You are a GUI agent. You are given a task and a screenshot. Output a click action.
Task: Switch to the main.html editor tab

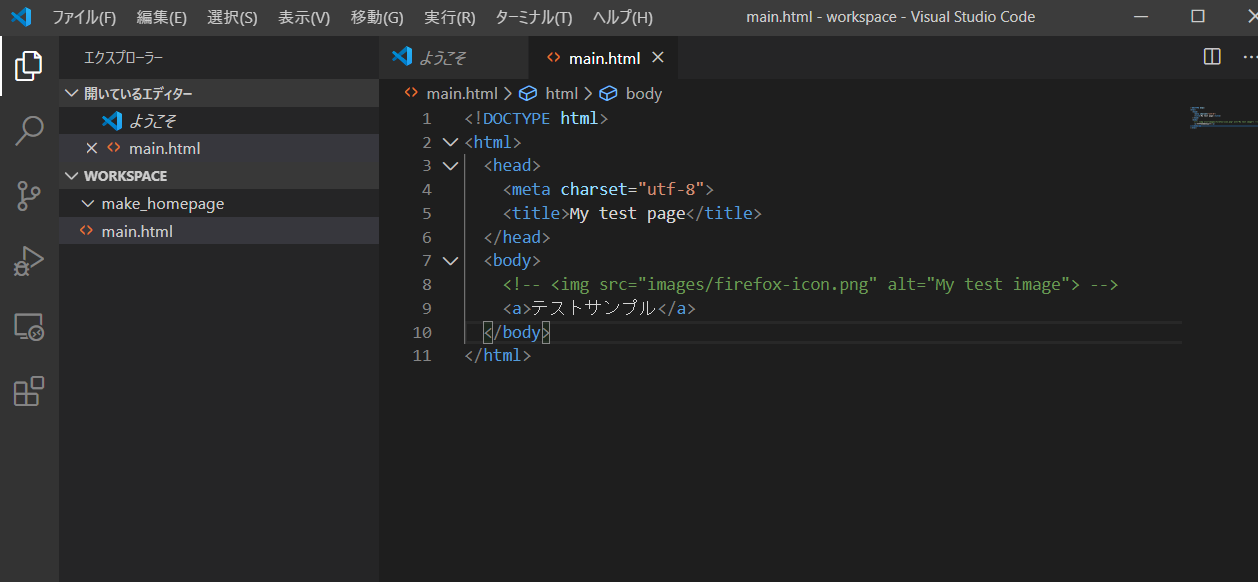(x=603, y=57)
